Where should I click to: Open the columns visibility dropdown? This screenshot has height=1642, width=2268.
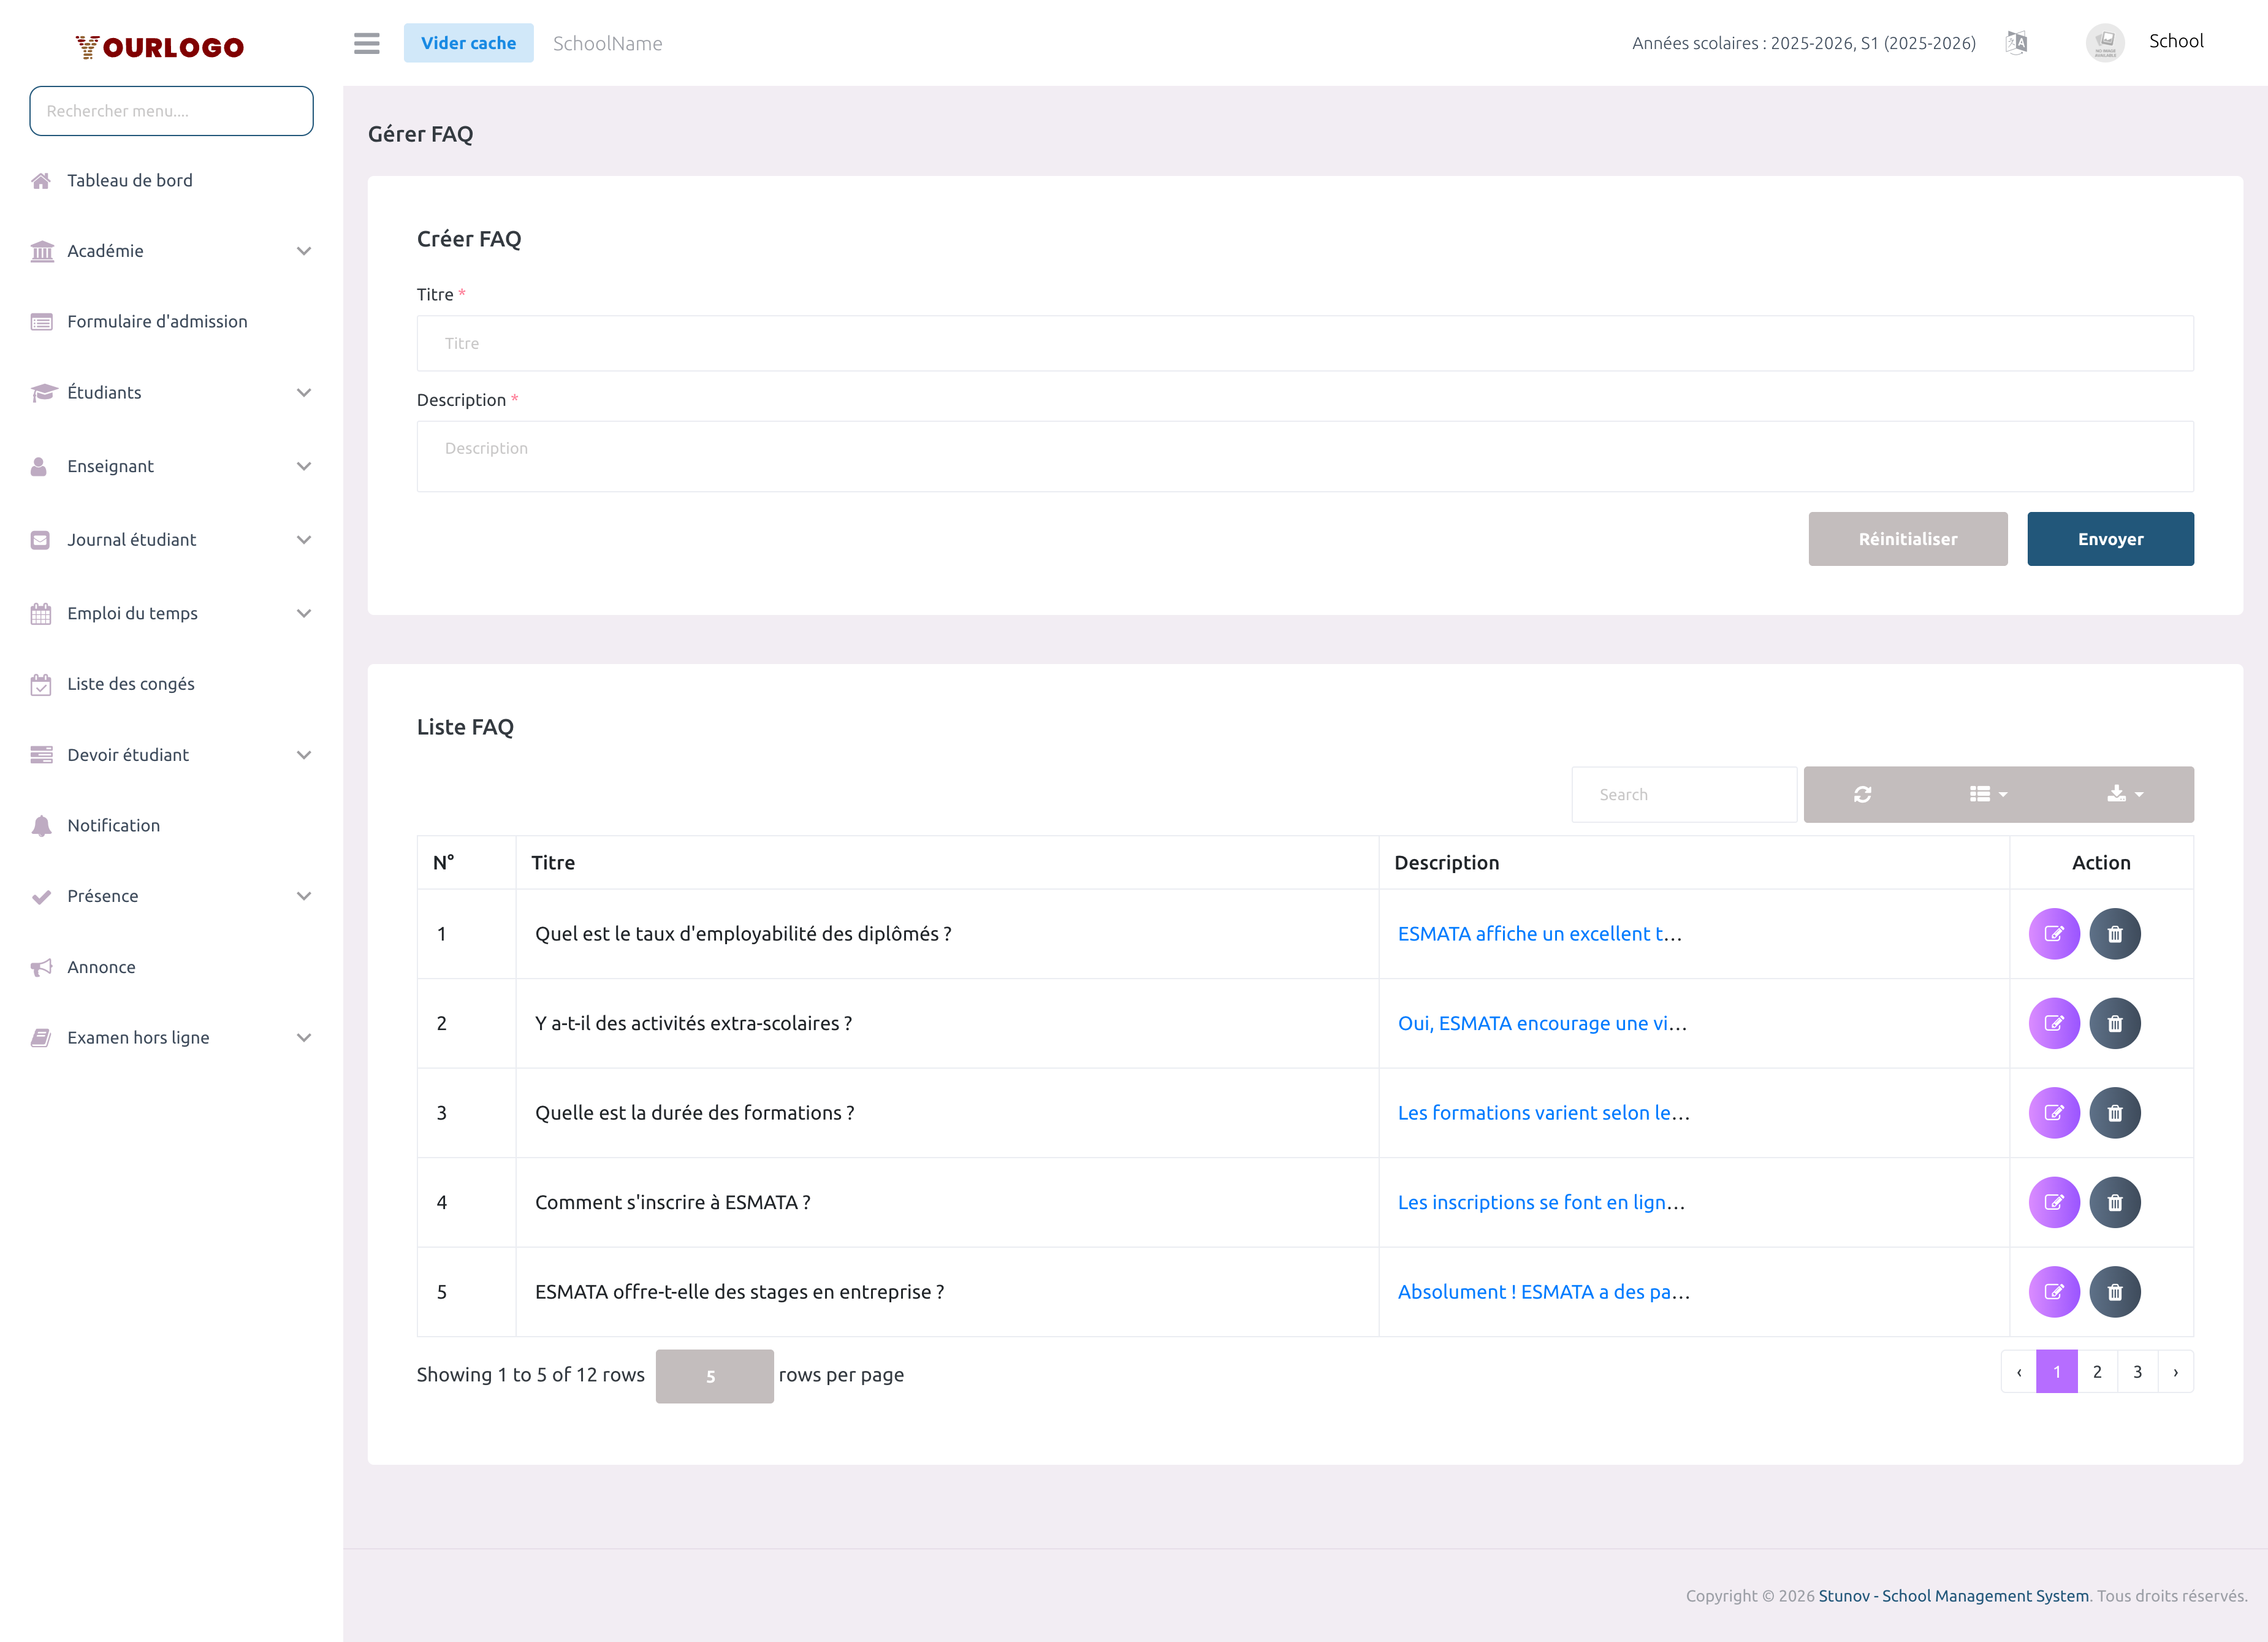click(x=1987, y=794)
